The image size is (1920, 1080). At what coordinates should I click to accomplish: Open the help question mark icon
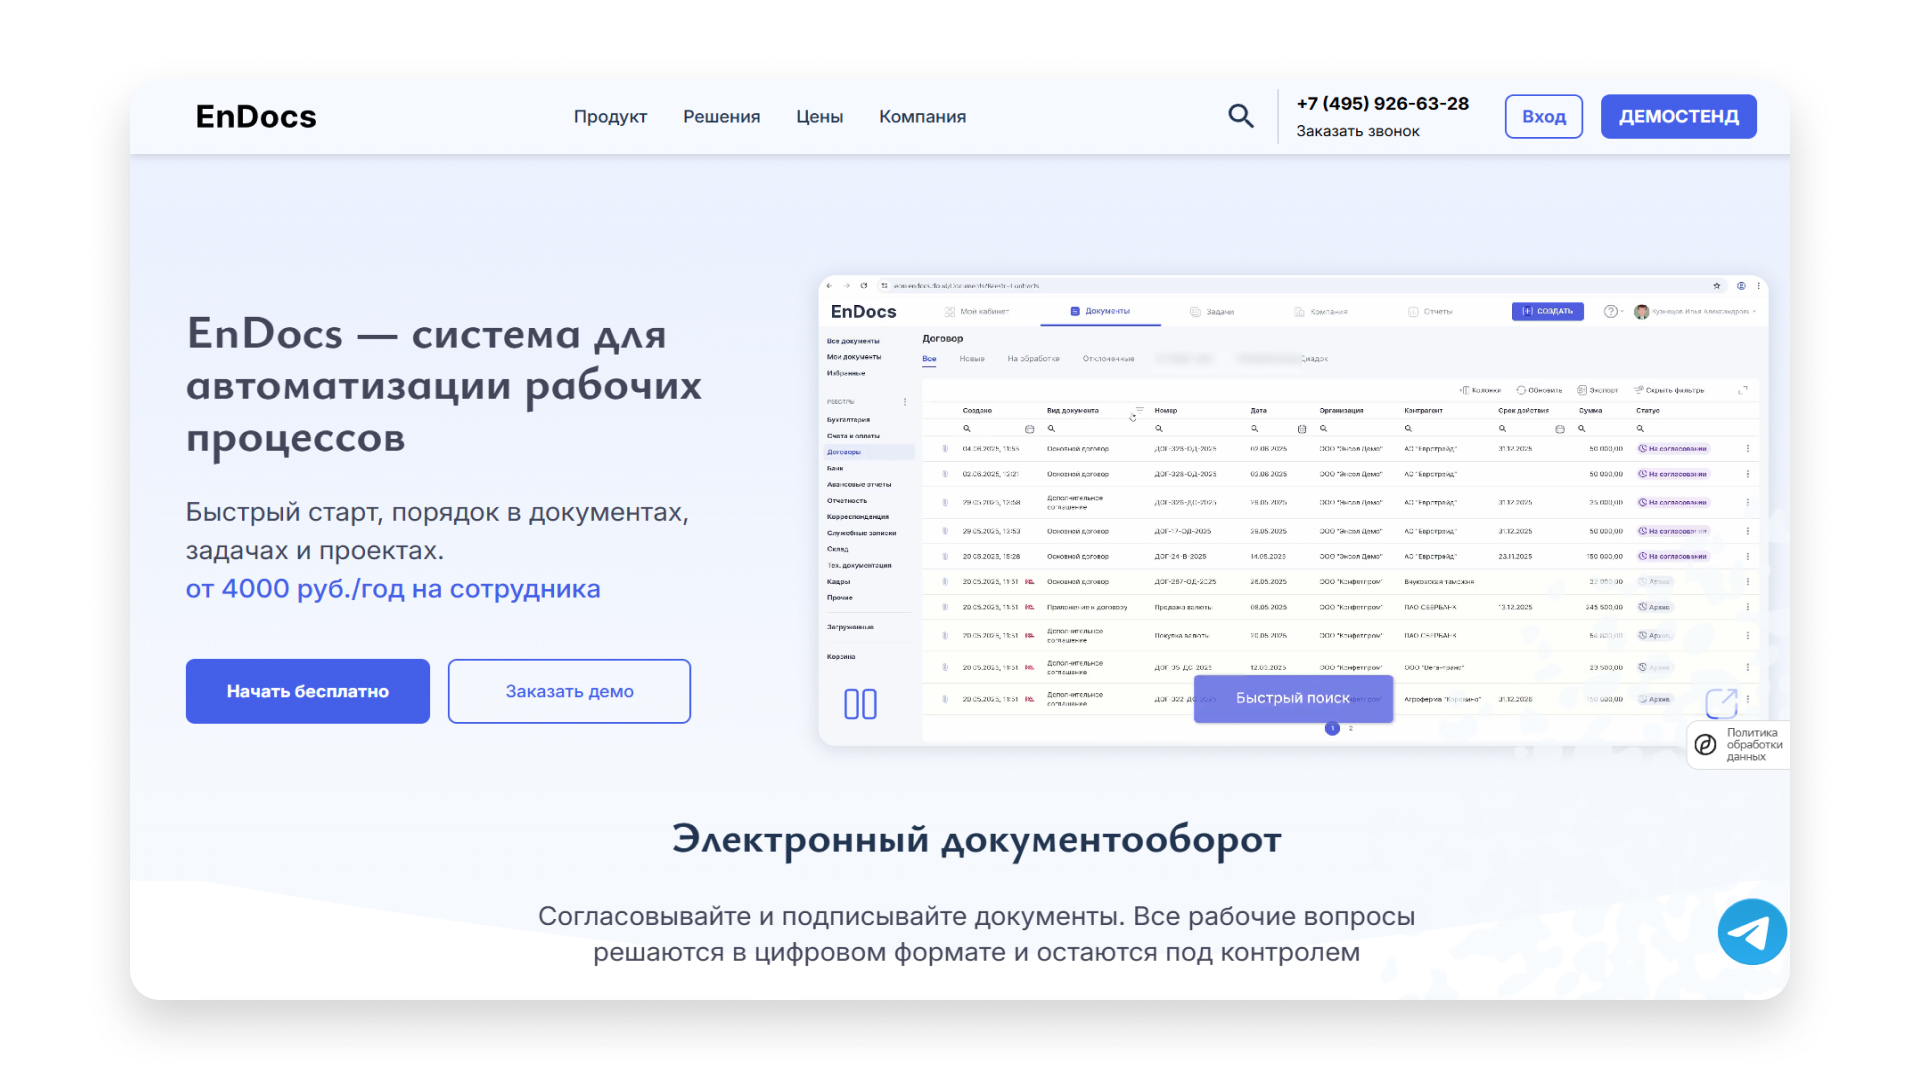pyautogui.click(x=1611, y=311)
